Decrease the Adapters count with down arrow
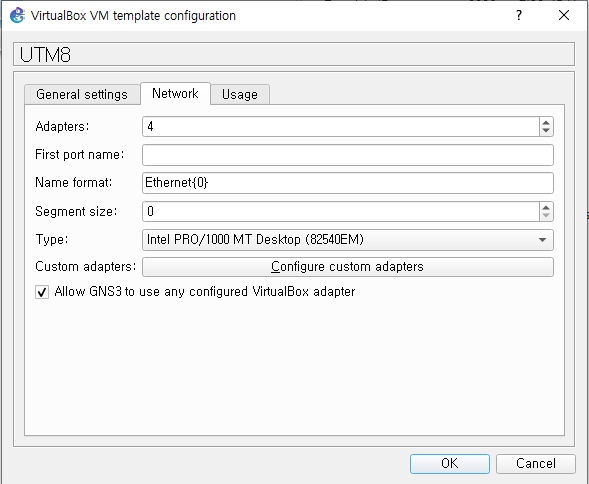589x484 pixels. click(x=546, y=131)
